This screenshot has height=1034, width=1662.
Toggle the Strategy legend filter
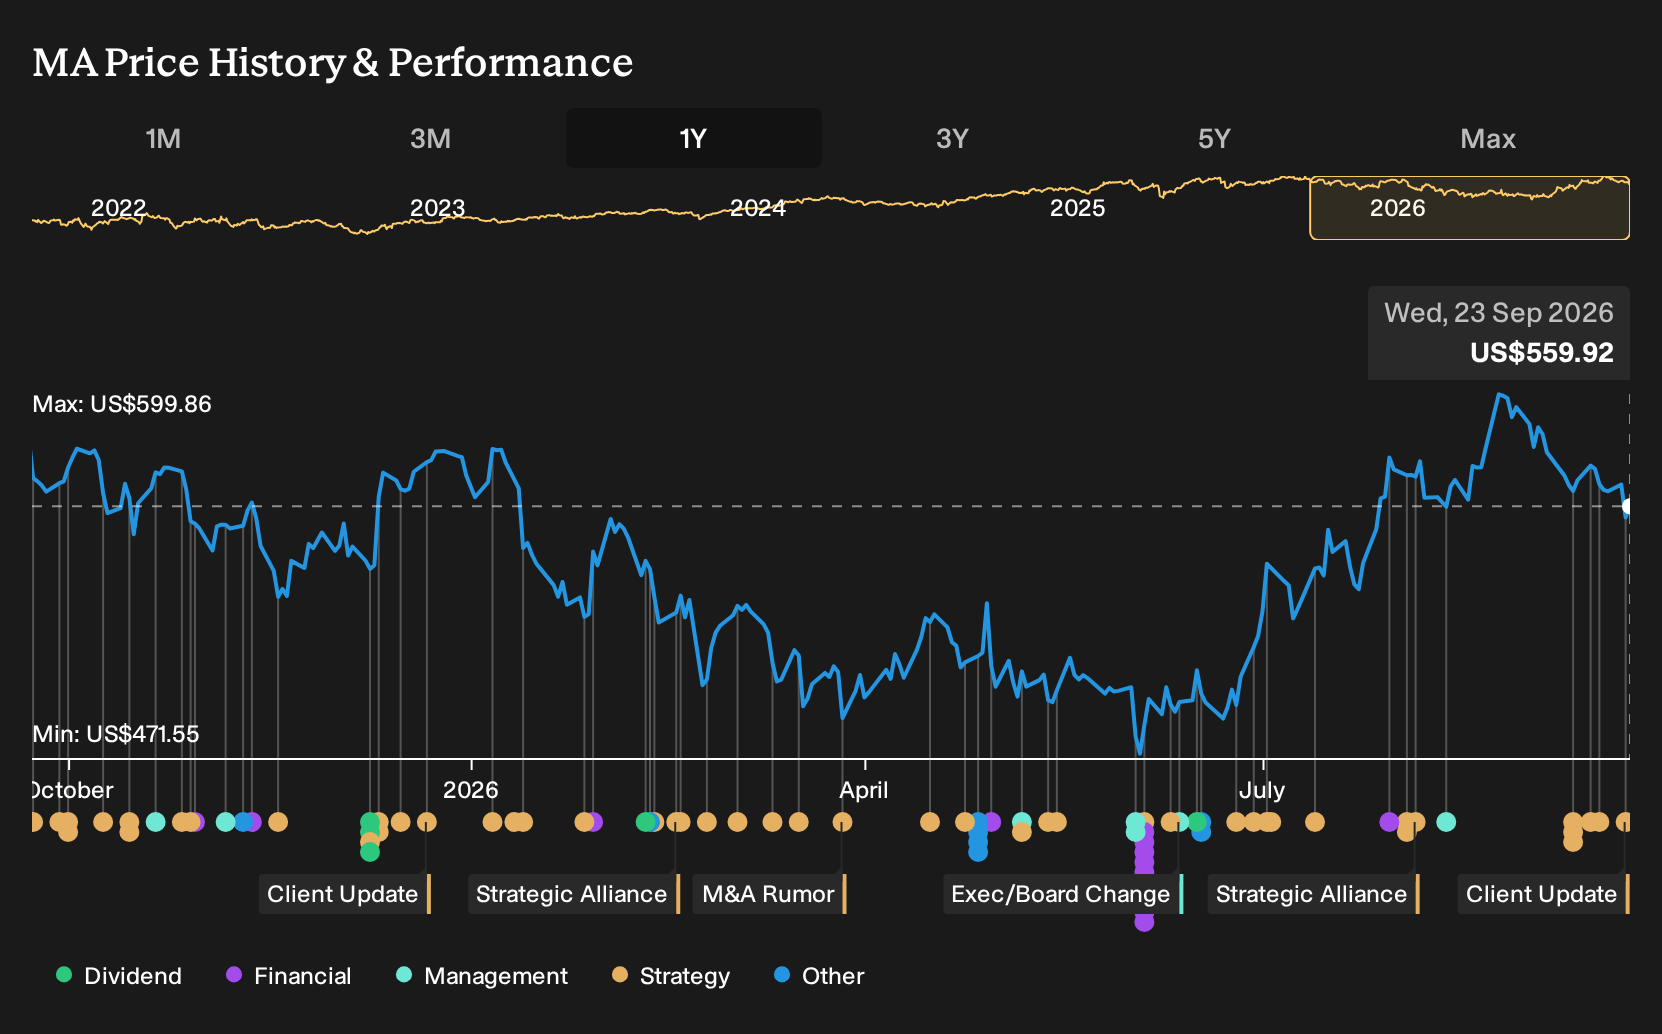click(671, 976)
